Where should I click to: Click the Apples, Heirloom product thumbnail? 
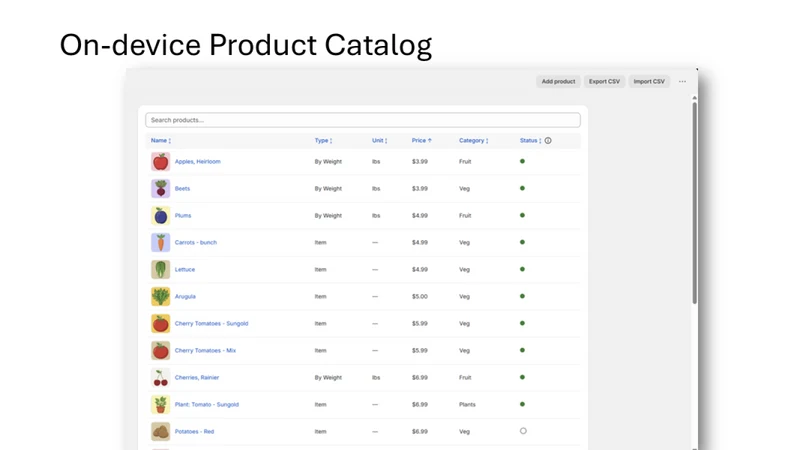pos(160,162)
